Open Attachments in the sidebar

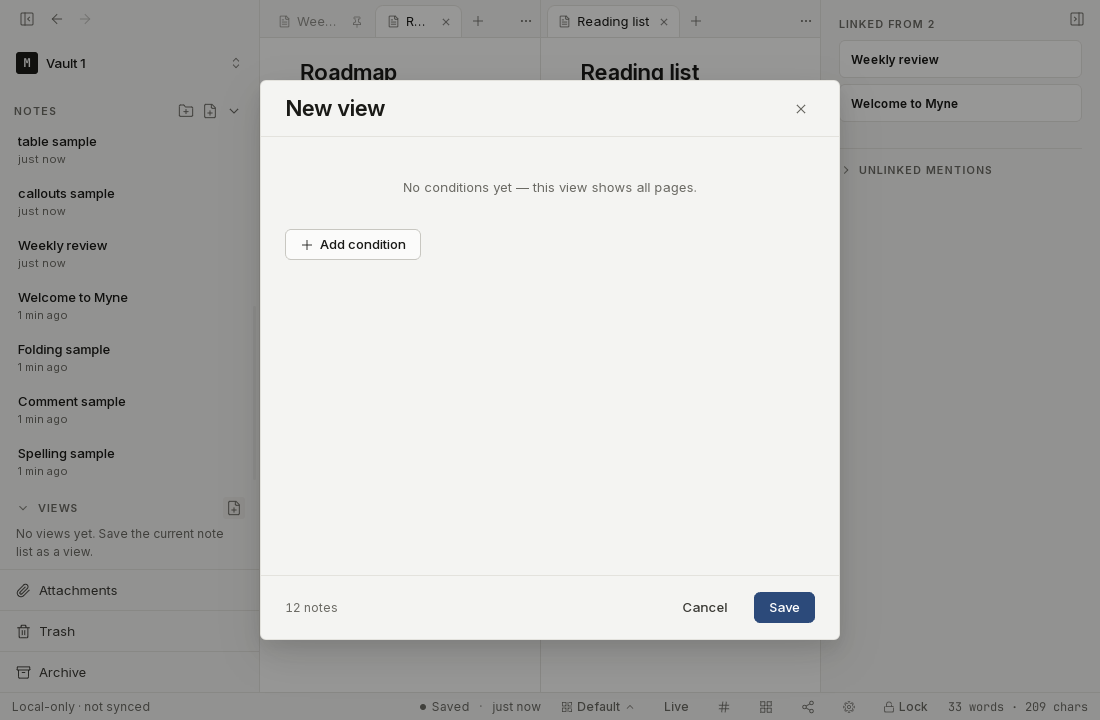129,590
